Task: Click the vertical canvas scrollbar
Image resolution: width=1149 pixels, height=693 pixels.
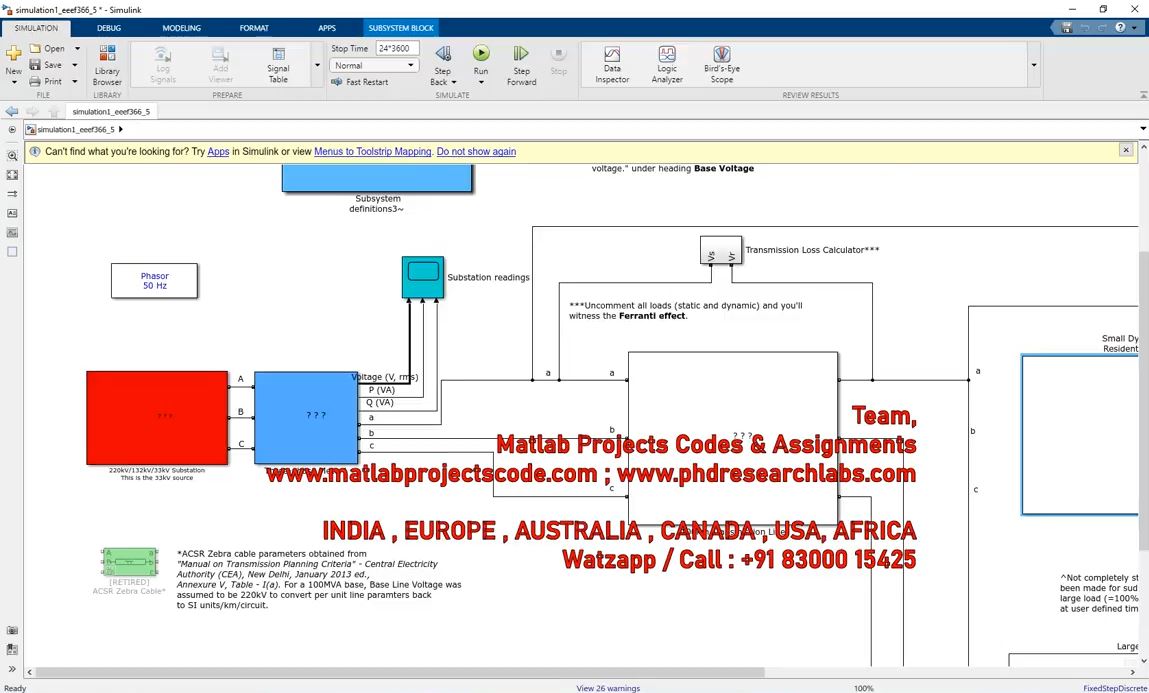Action: pyautogui.click(x=1144, y=402)
